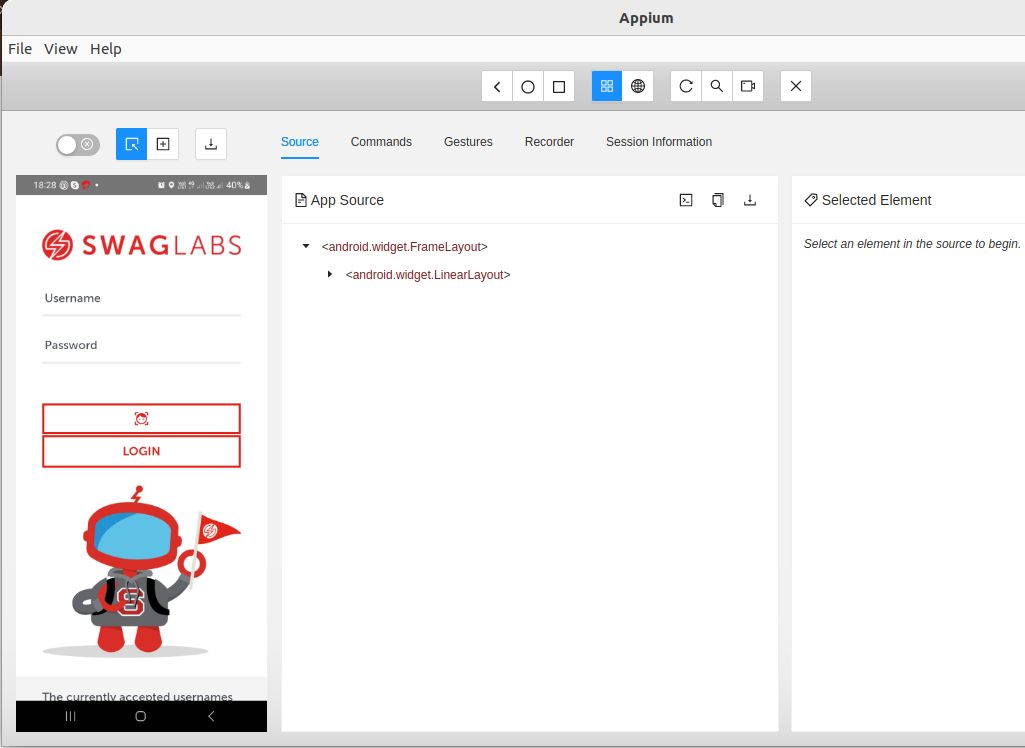This screenshot has width=1025, height=748.
Task: Open the Search for element magnifier
Action: click(x=717, y=86)
